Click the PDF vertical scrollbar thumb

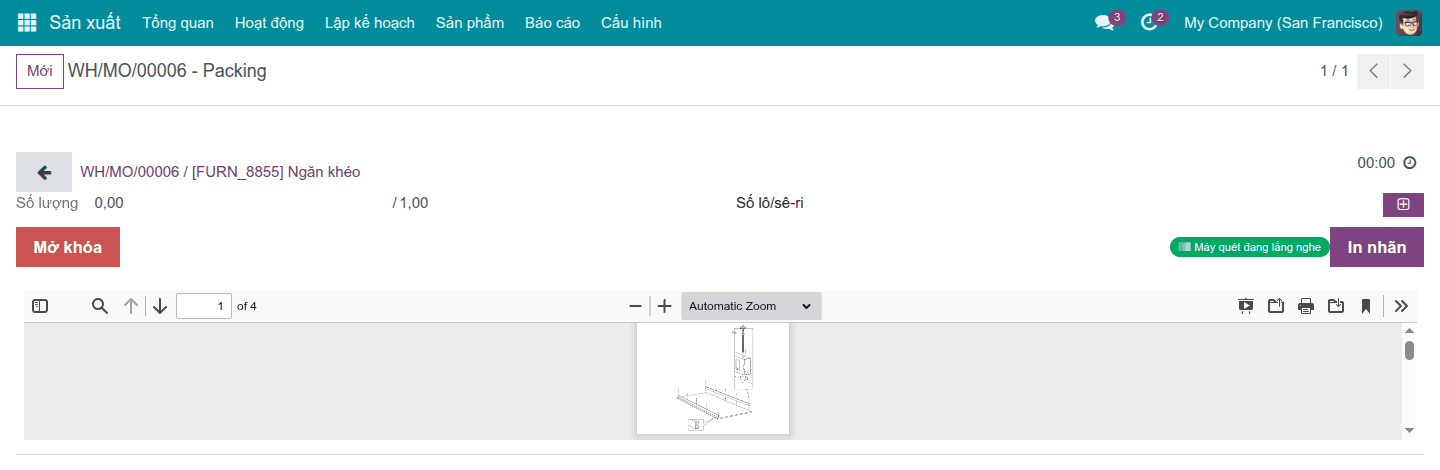(x=1409, y=350)
